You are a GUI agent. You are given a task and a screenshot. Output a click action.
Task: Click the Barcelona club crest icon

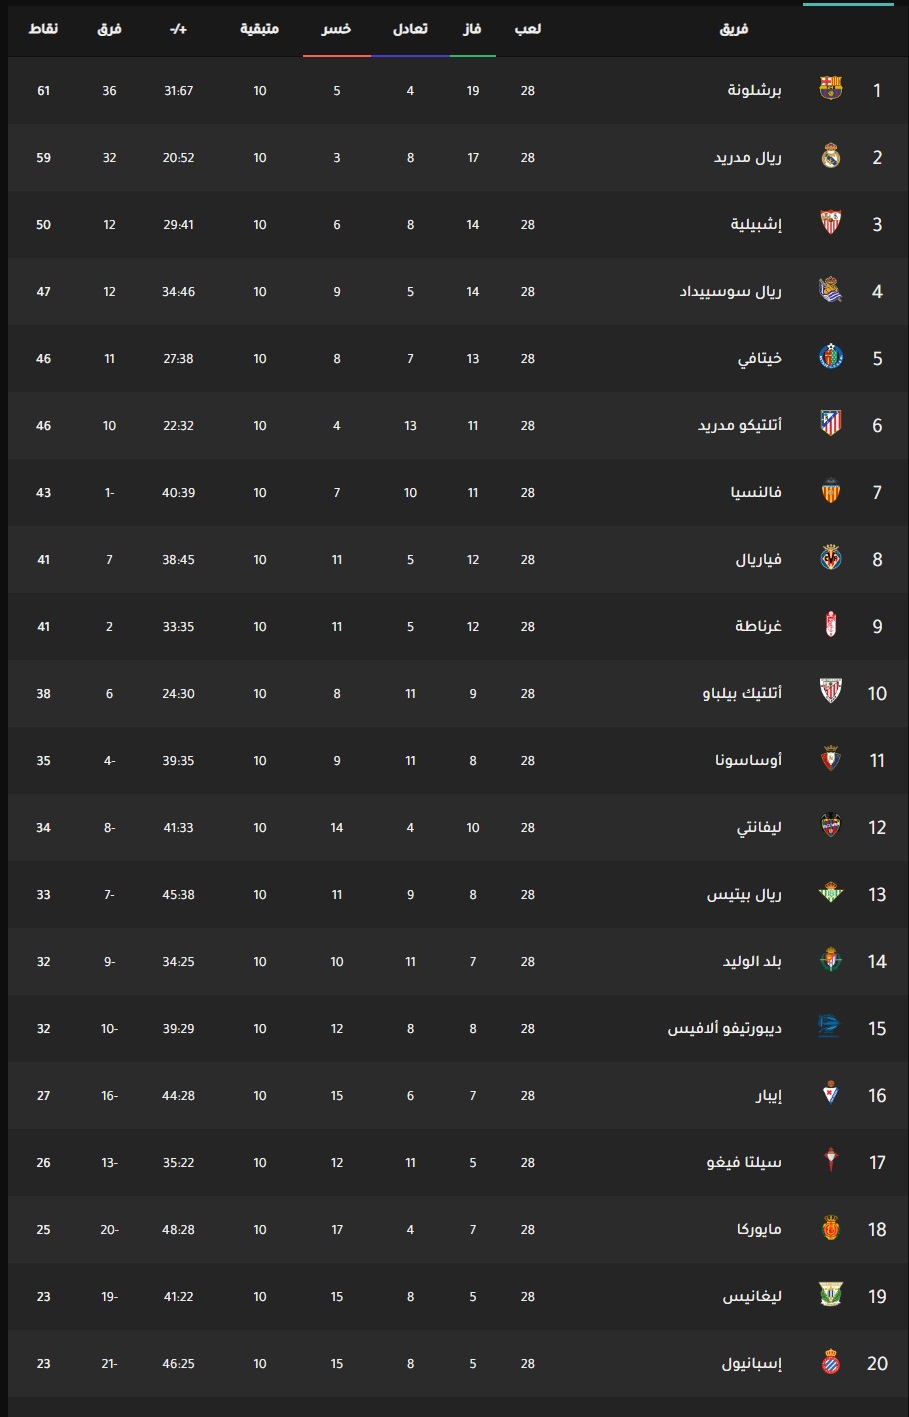point(831,89)
